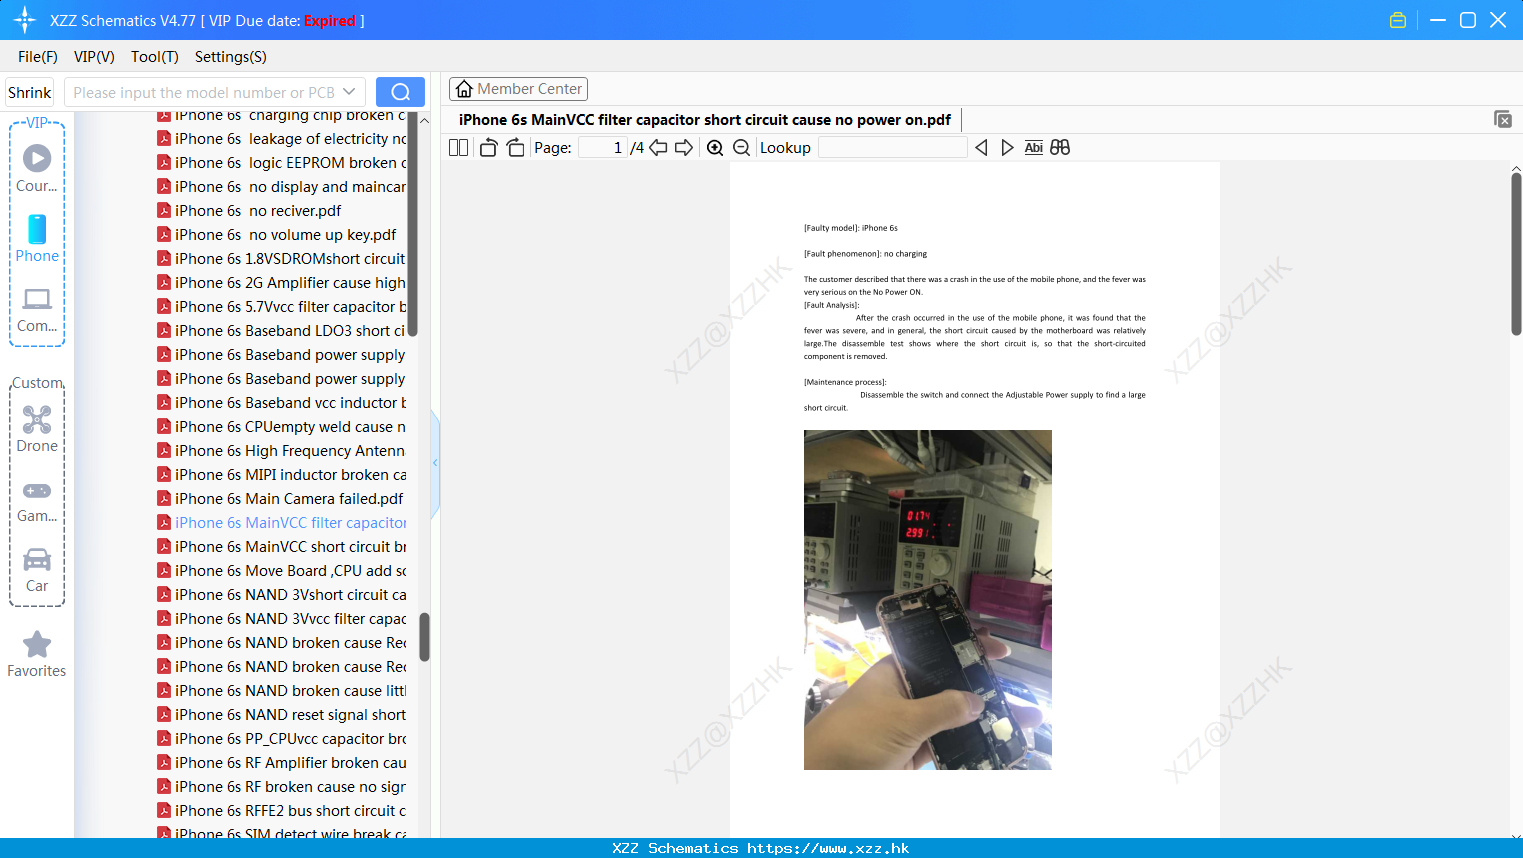Open iPhone 6s no display and maincam file
1523x858 pixels.
tap(282, 187)
